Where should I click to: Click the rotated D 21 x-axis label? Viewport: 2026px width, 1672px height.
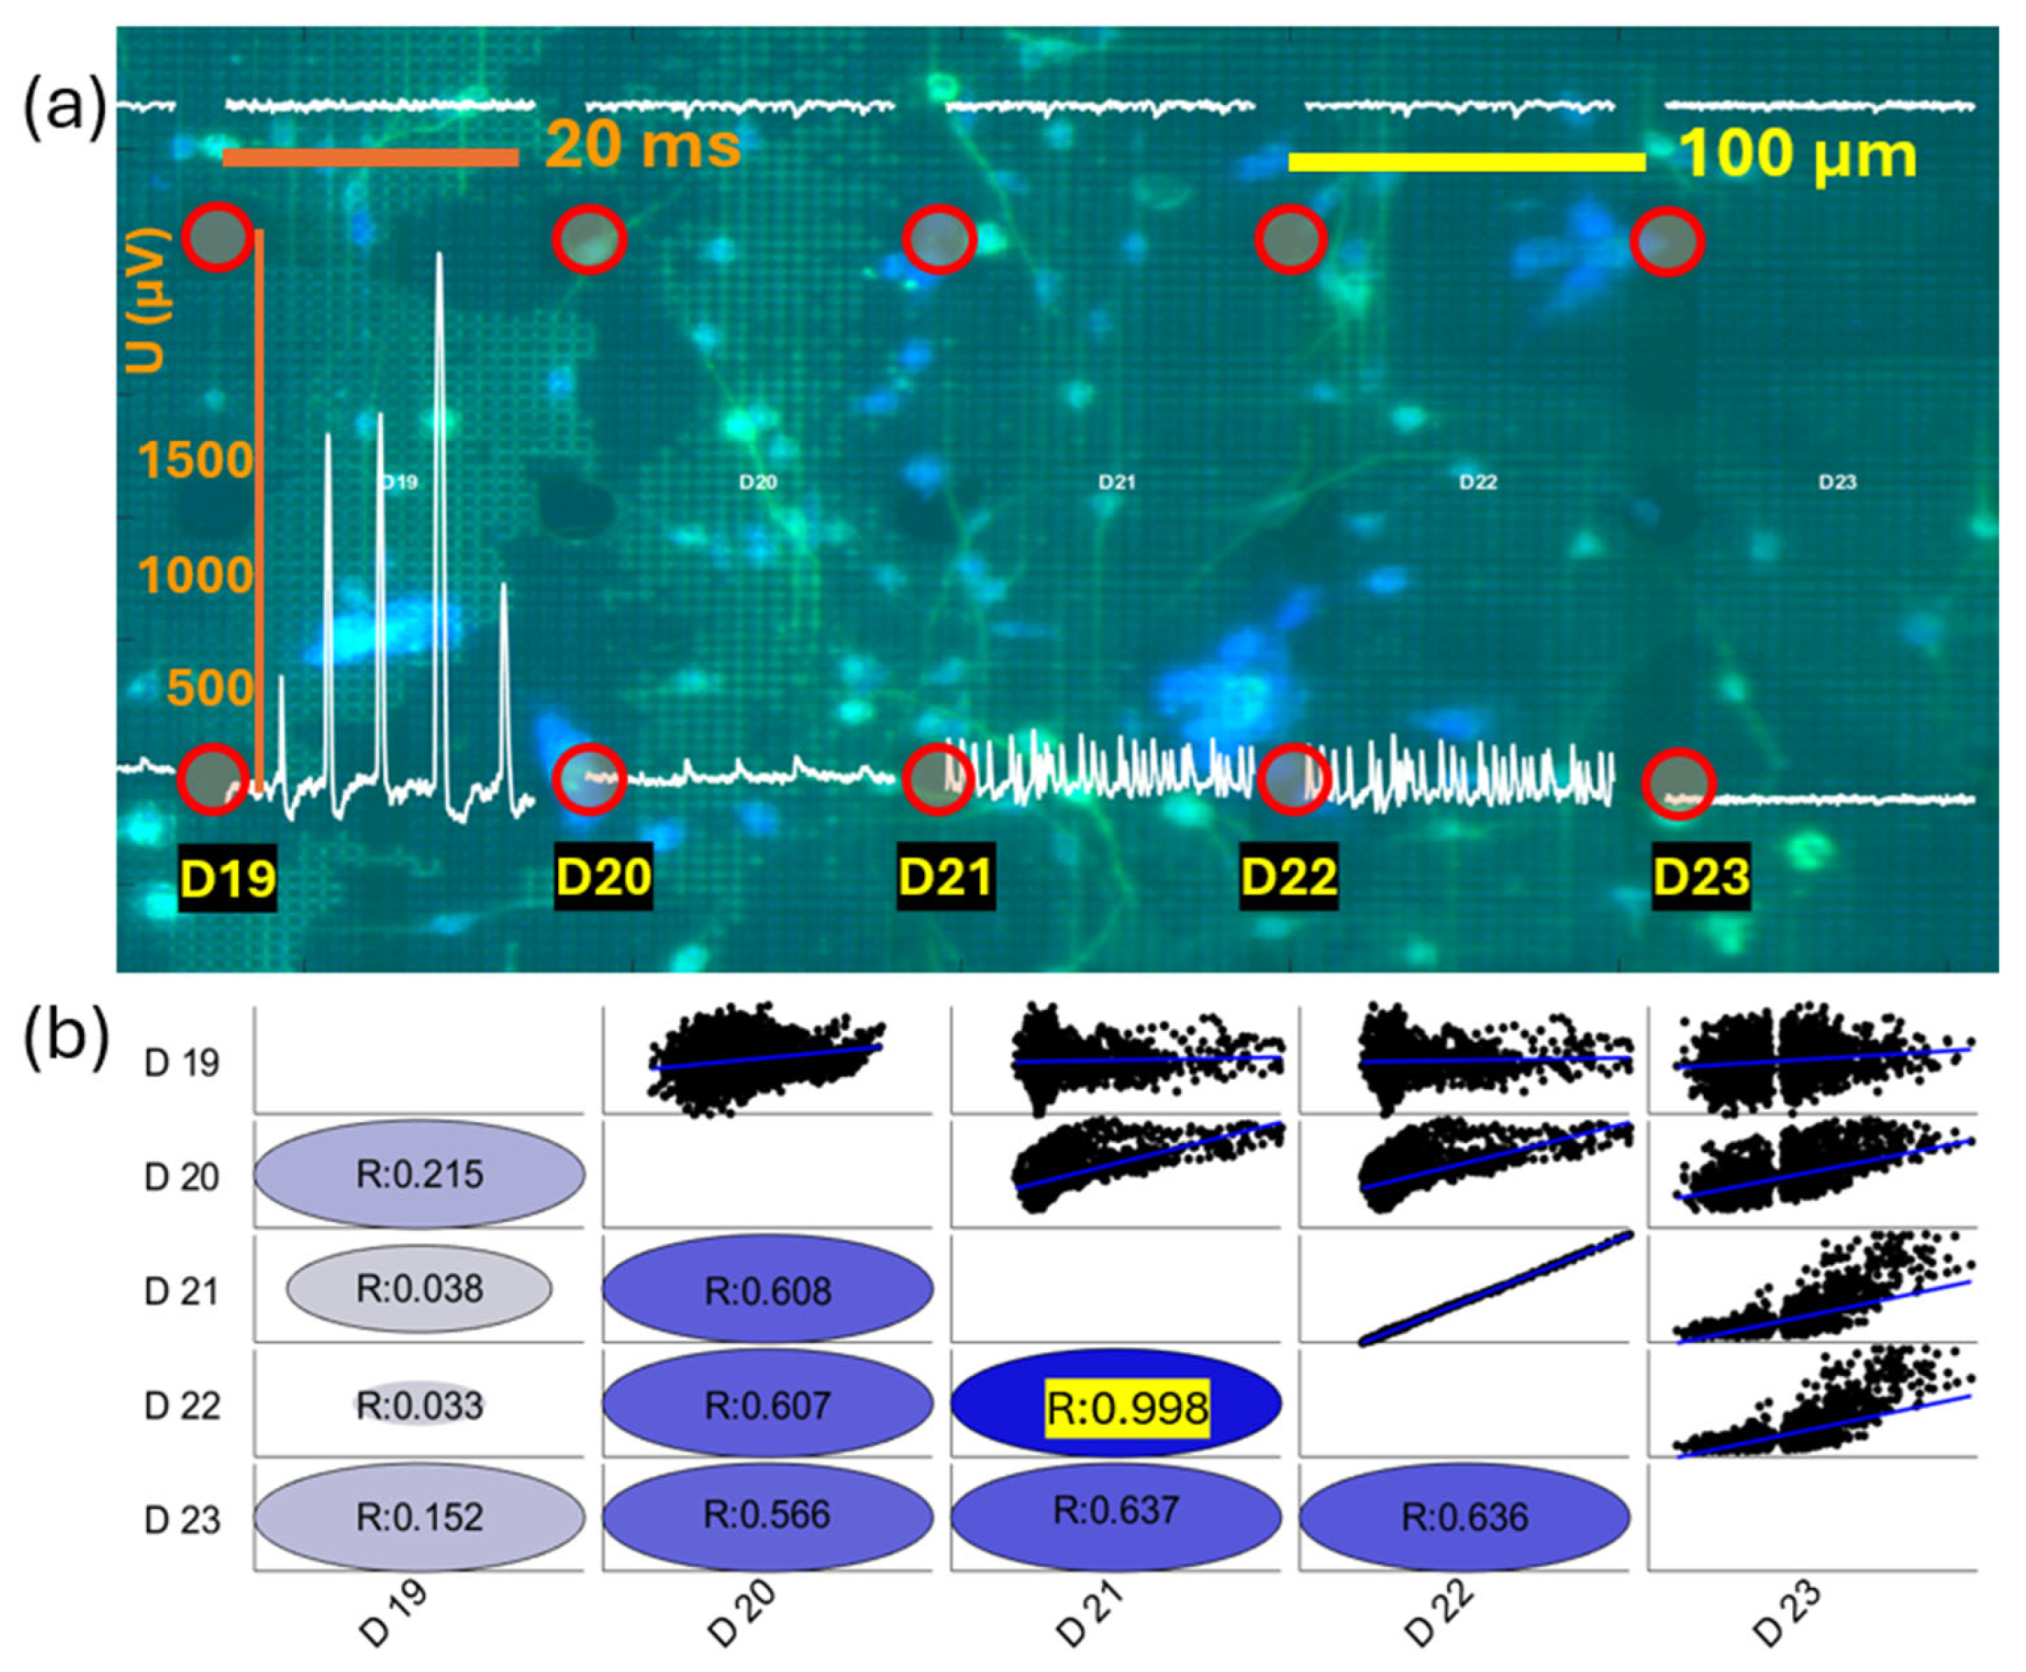1091,1611
